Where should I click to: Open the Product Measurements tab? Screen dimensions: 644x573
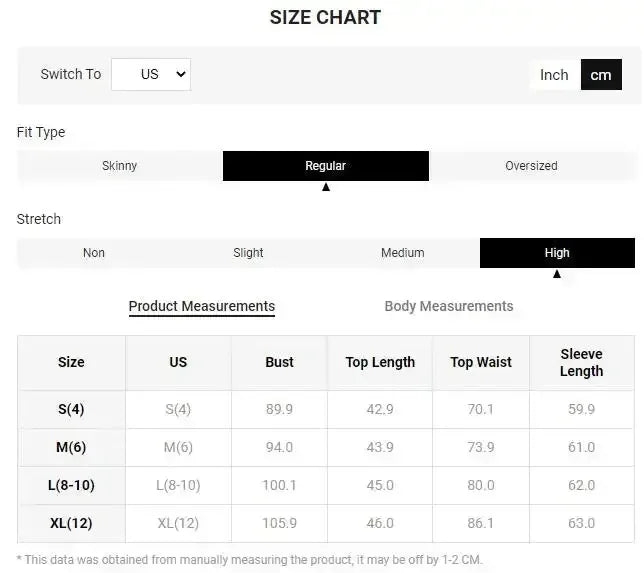[x=202, y=306]
